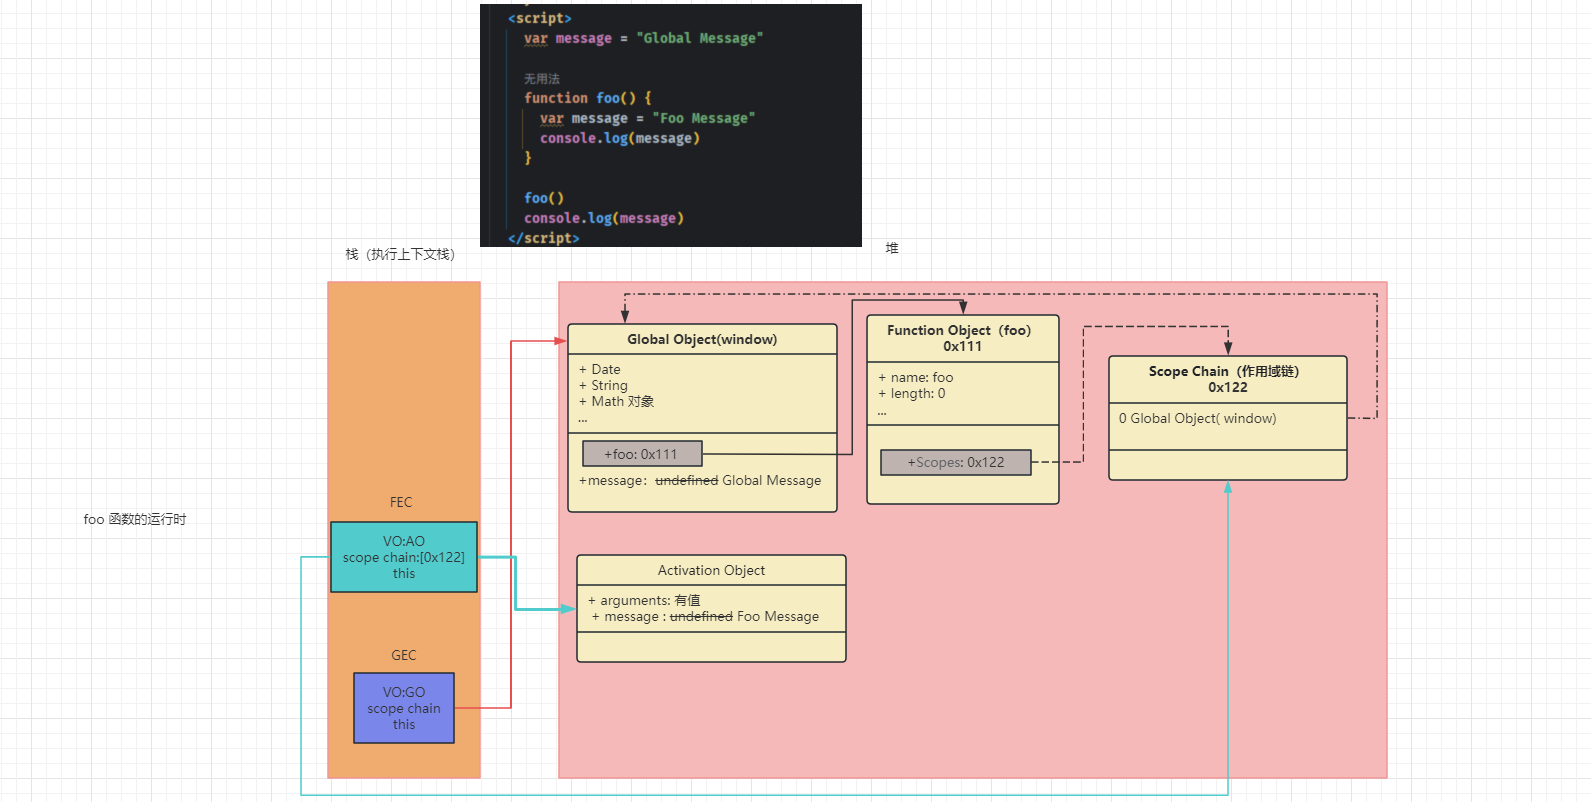Click the '+ Date' entry in Global Object
The image size is (1591, 802).
tap(600, 369)
